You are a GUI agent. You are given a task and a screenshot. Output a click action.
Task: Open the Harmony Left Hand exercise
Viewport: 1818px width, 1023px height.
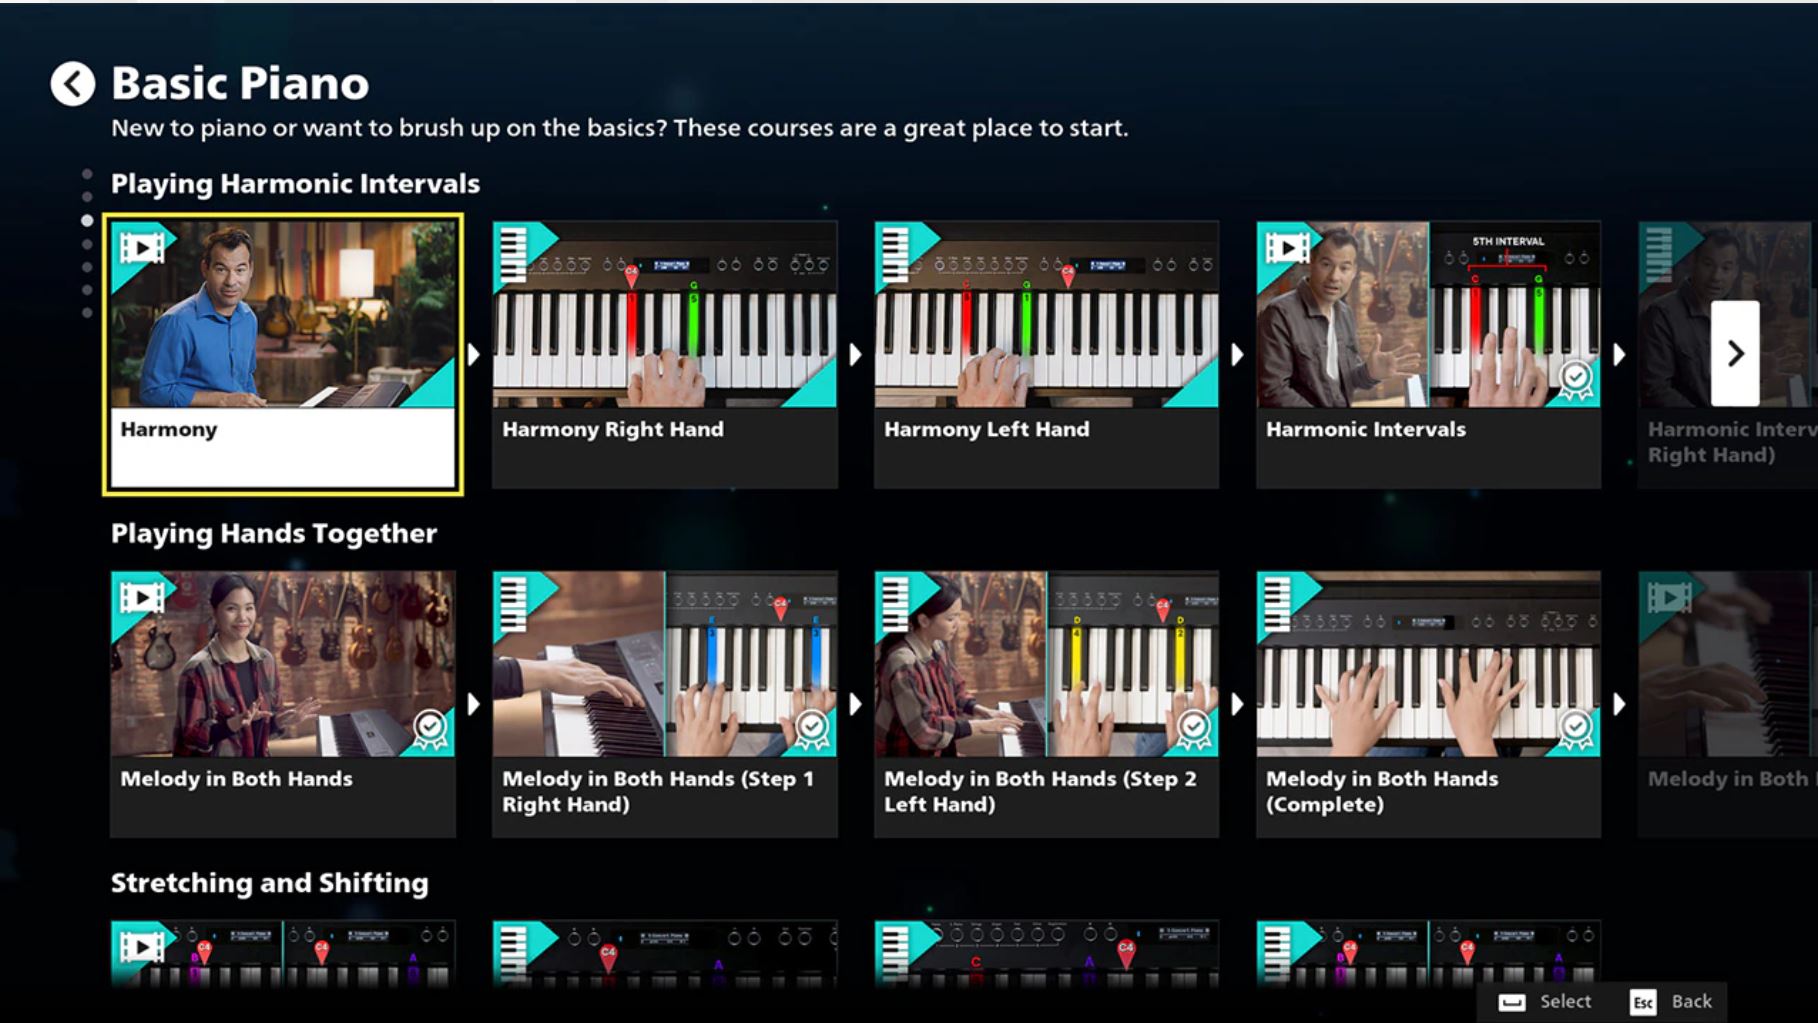[1047, 354]
